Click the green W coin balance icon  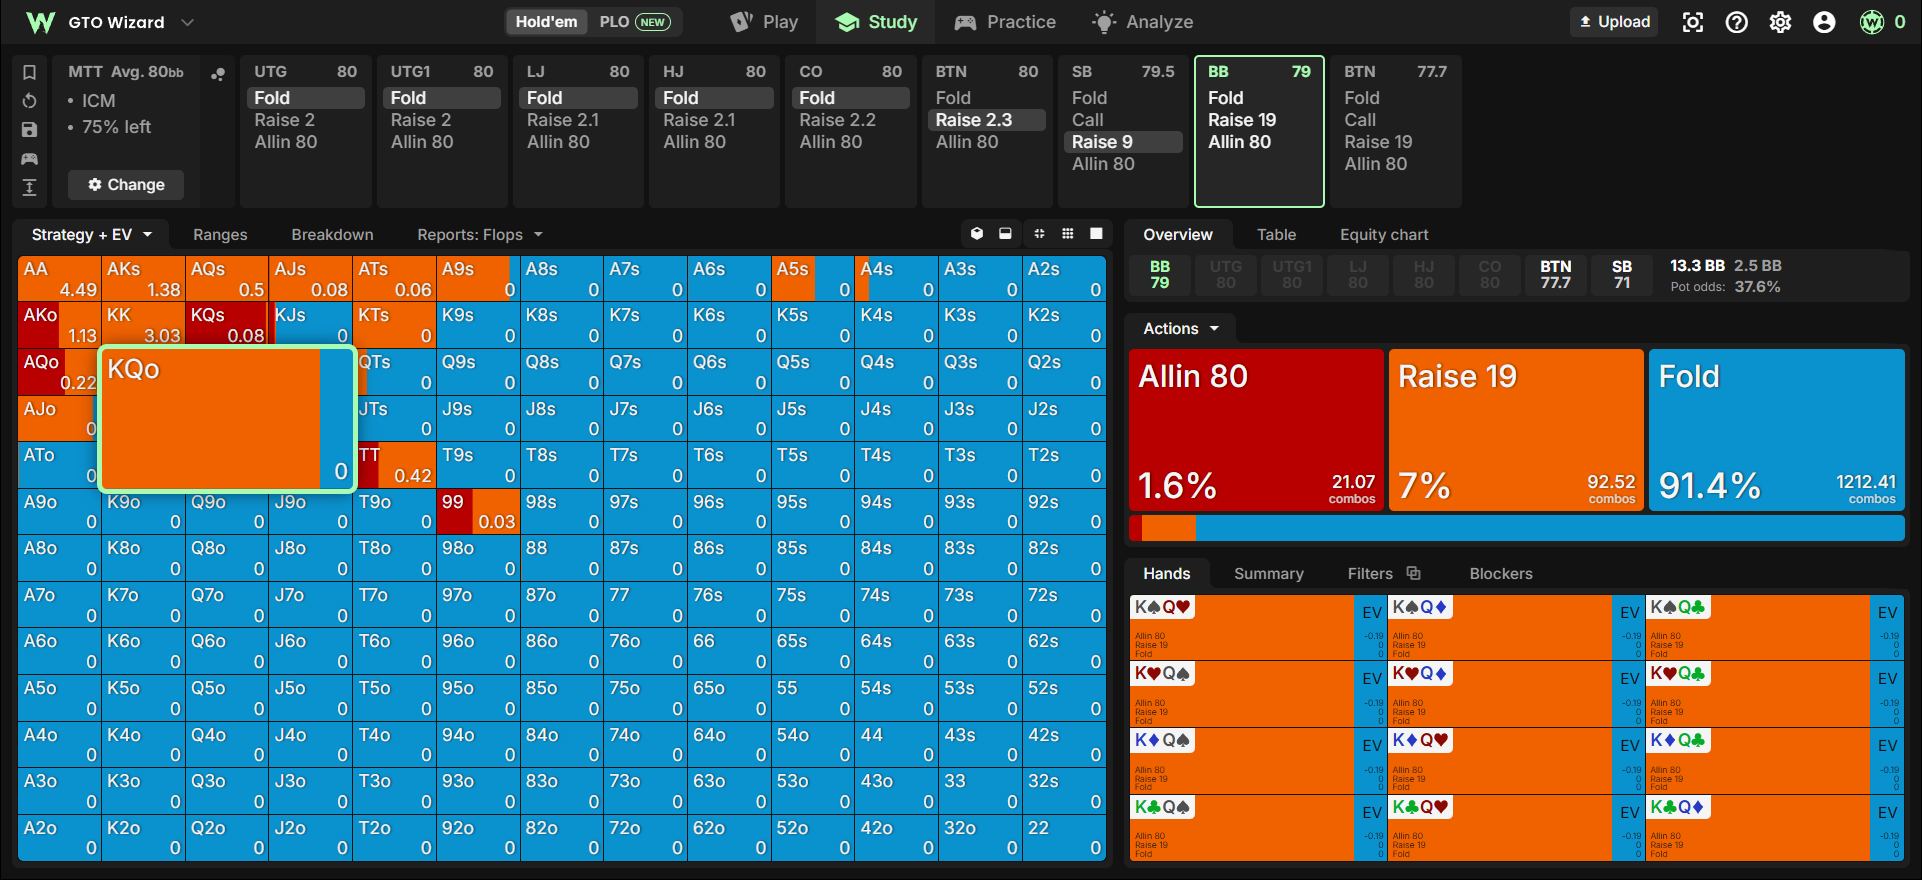tap(1872, 22)
